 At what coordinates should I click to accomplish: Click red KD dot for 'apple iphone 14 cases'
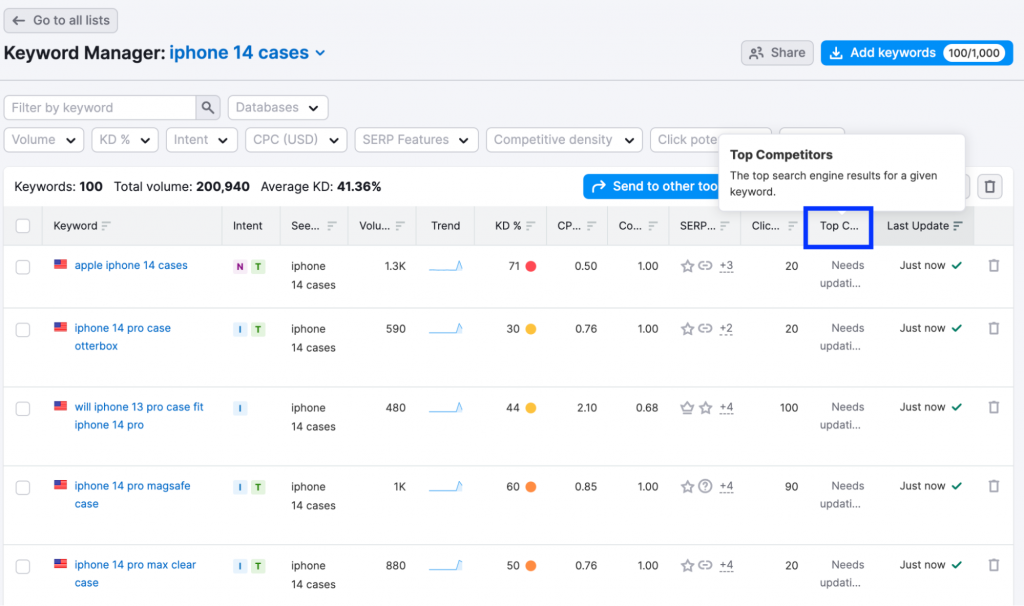pyautogui.click(x=531, y=266)
